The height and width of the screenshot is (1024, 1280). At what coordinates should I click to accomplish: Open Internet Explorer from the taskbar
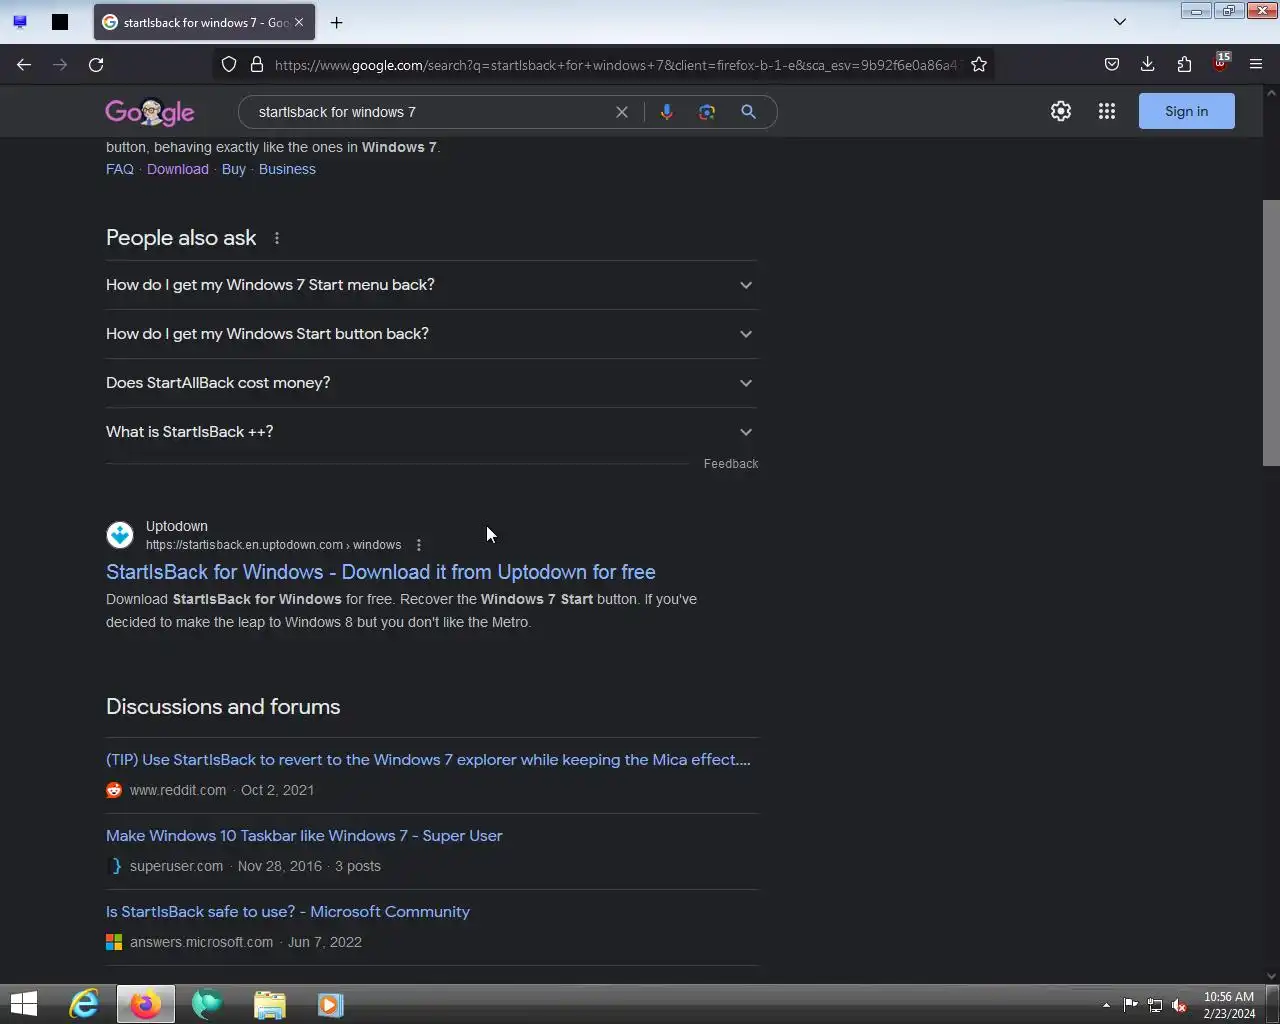coord(84,1004)
